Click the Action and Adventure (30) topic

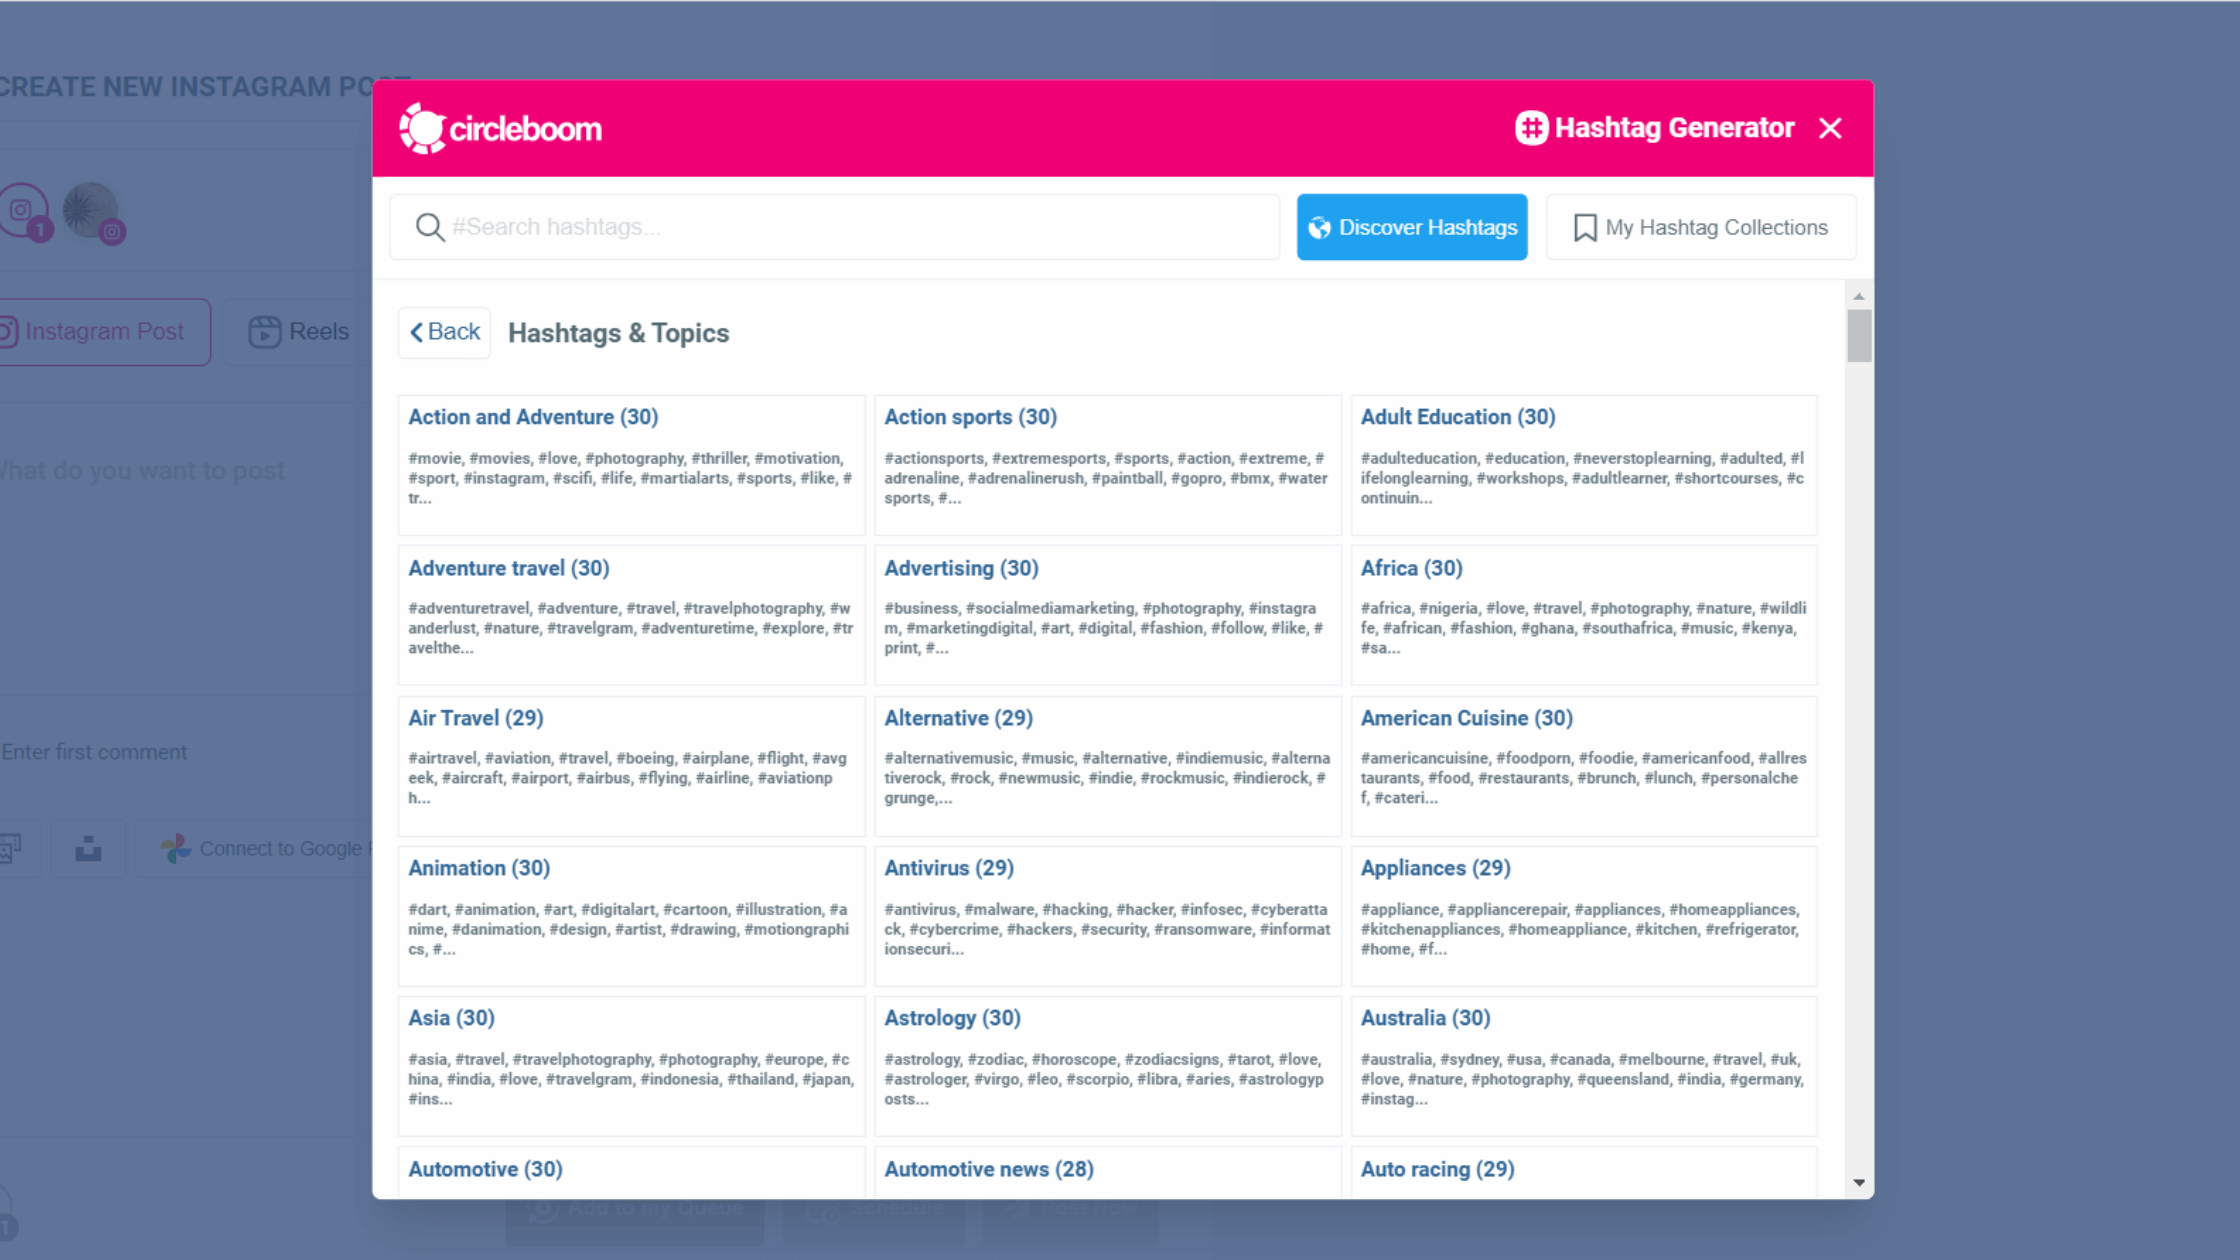click(534, 417)
